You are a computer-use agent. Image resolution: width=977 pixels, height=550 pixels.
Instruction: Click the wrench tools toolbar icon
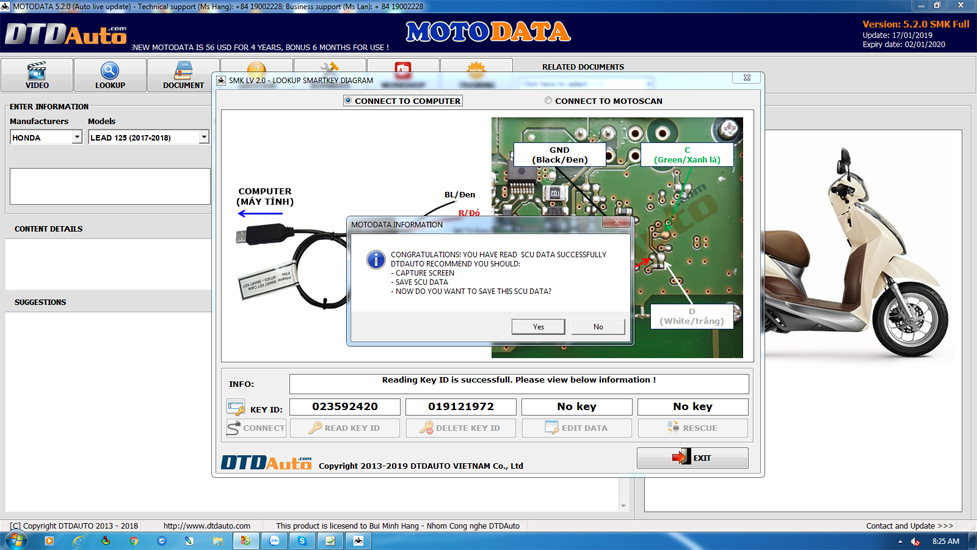(330, 68)
